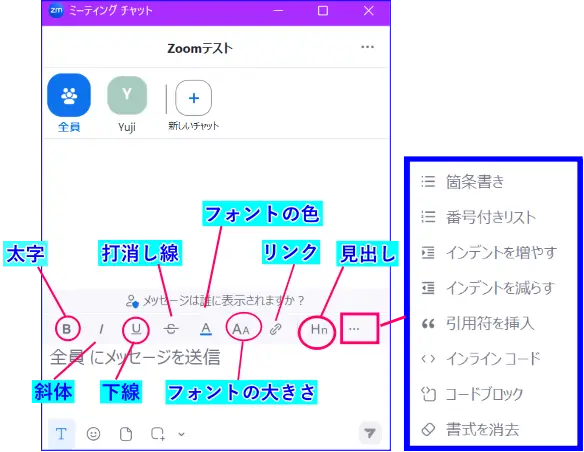Image resolution: width=584 pixels, height=452 pixels.
Task: Click the Zoom zm logo in title bar
Action: tap(56, 10)
